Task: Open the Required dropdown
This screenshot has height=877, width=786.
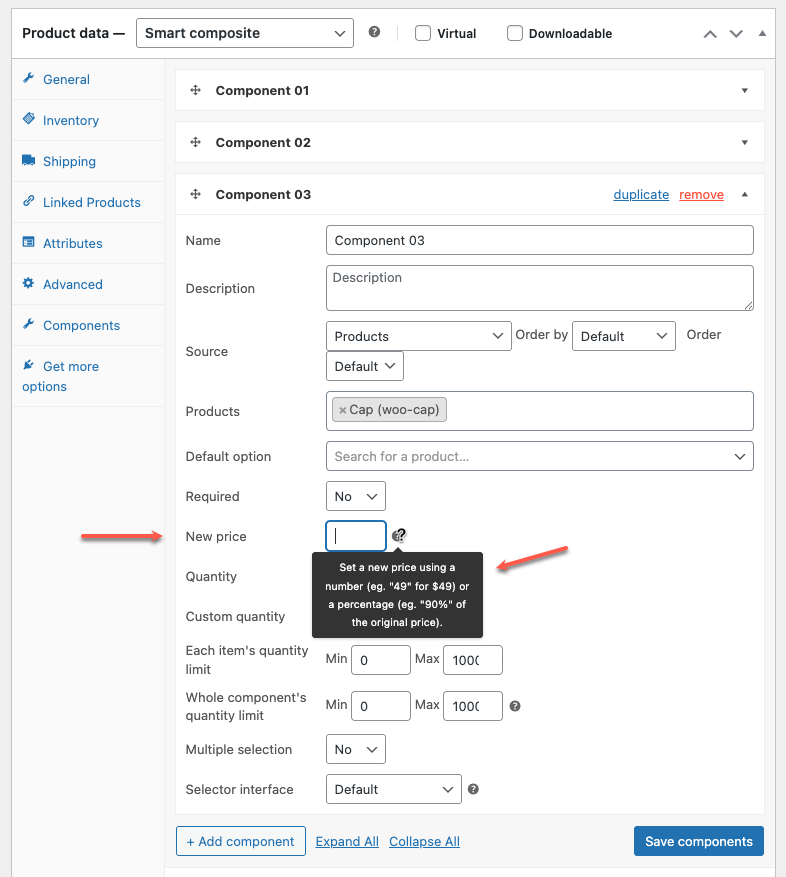Action: [x=355, y=496]
